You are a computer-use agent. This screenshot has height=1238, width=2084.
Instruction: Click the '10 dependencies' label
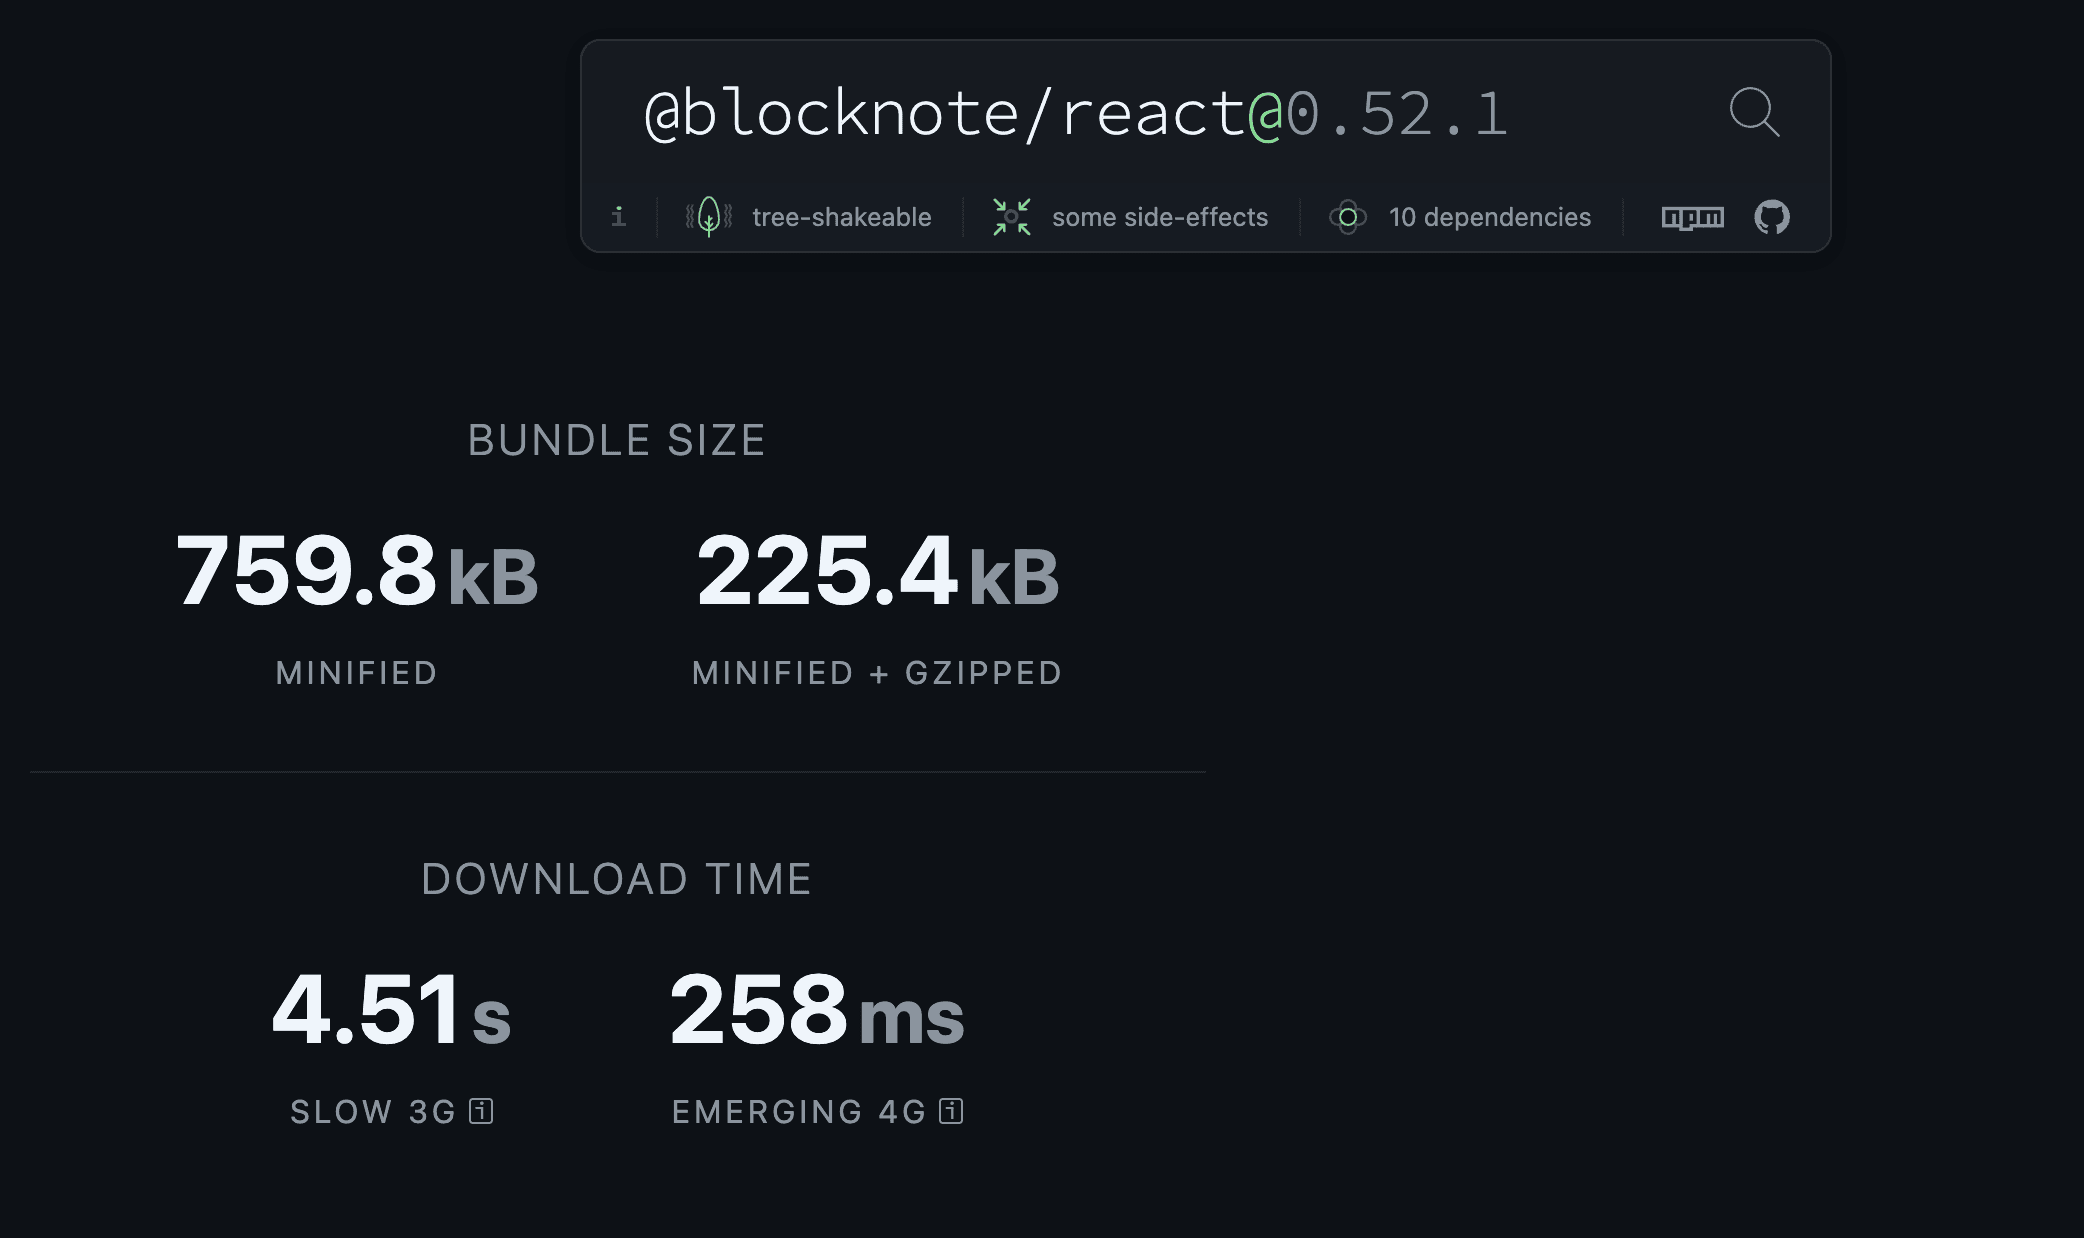(x=1489, y=217)
